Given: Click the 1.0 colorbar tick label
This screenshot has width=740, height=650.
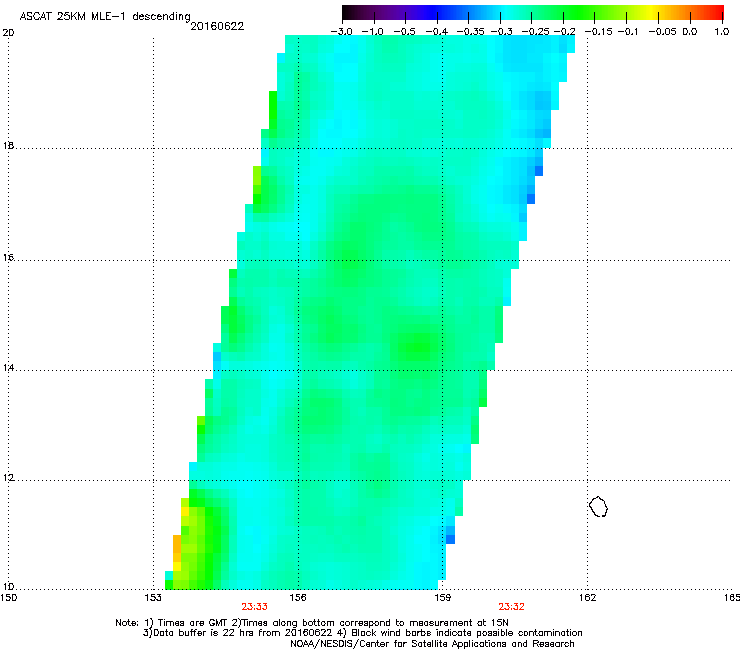Looking at the screenshot, I should (x=722, y=32).
